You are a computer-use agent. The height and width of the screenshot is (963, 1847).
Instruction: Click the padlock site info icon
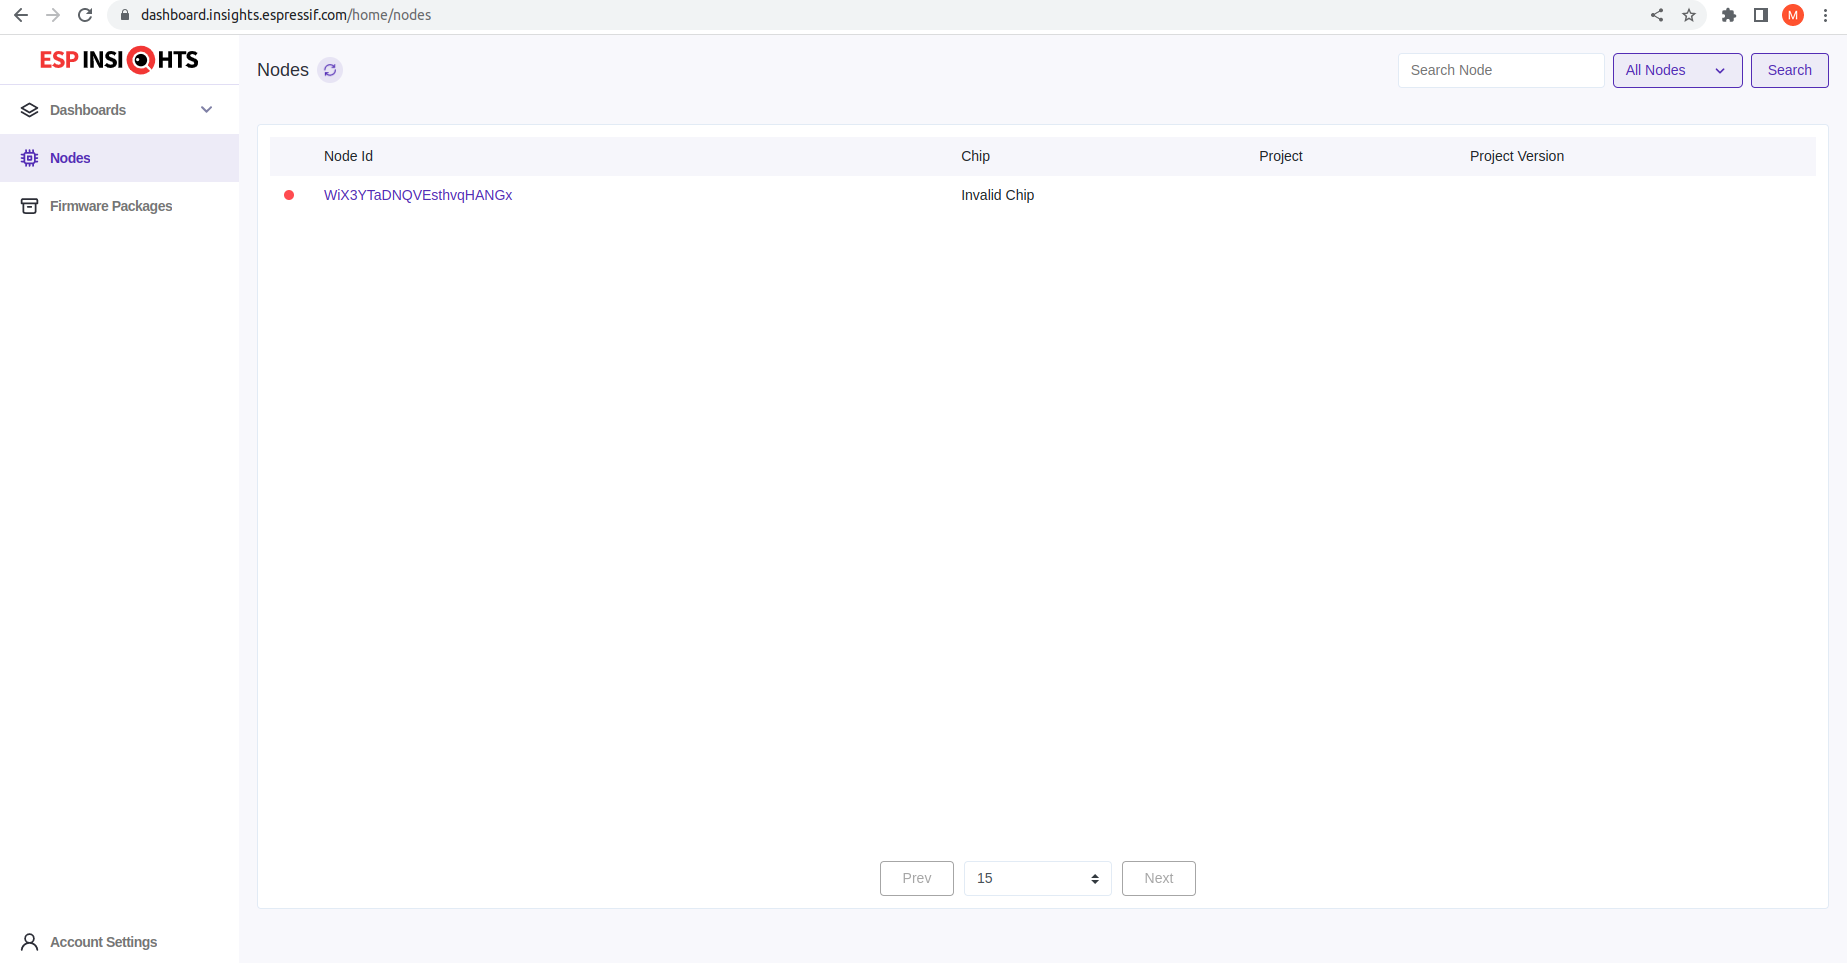click(x=125, y=15)
